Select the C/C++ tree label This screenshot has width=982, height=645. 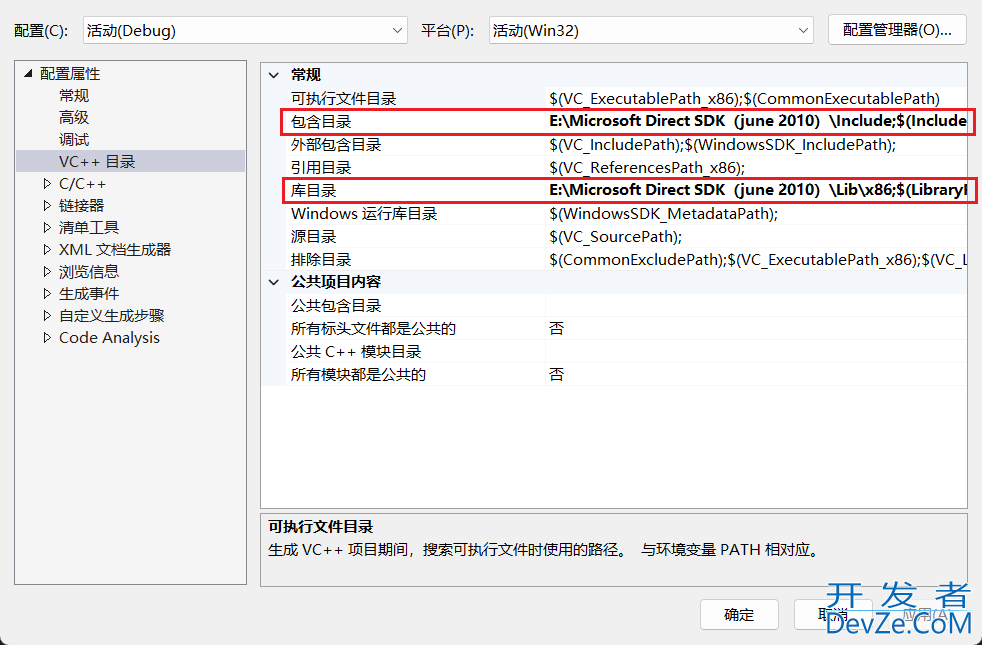coord(83,184)
